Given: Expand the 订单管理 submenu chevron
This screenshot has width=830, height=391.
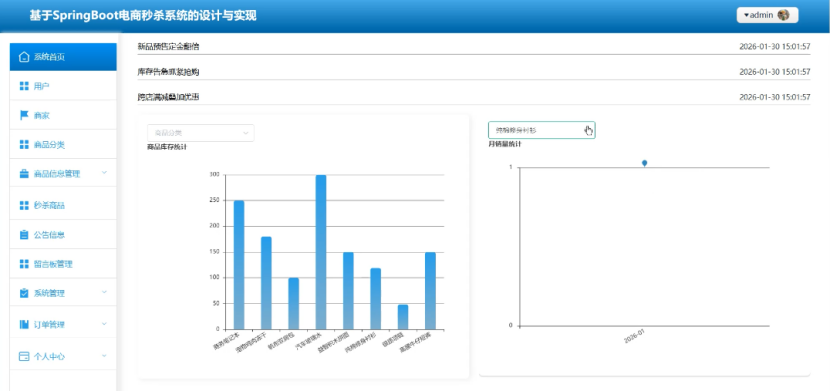Looking at the screenshot, I should point(104,323).
